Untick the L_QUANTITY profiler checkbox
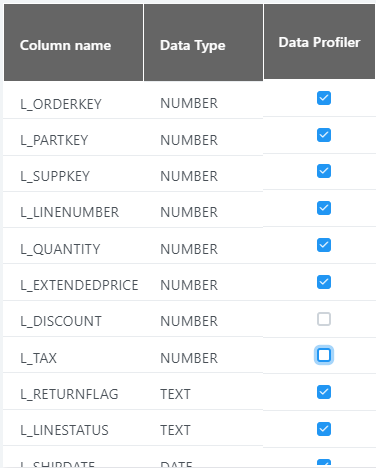This screenshot has width=376, height=468. [x=324, y=245]
